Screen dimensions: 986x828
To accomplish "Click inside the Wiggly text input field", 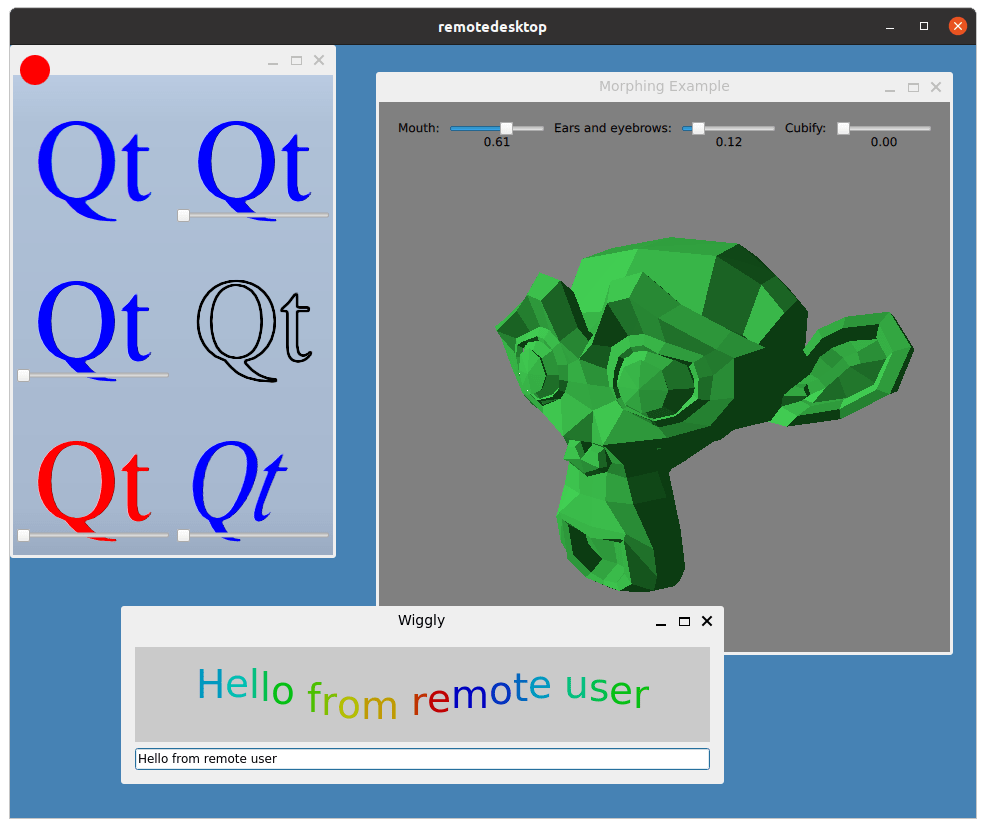I will click(421, 758).
